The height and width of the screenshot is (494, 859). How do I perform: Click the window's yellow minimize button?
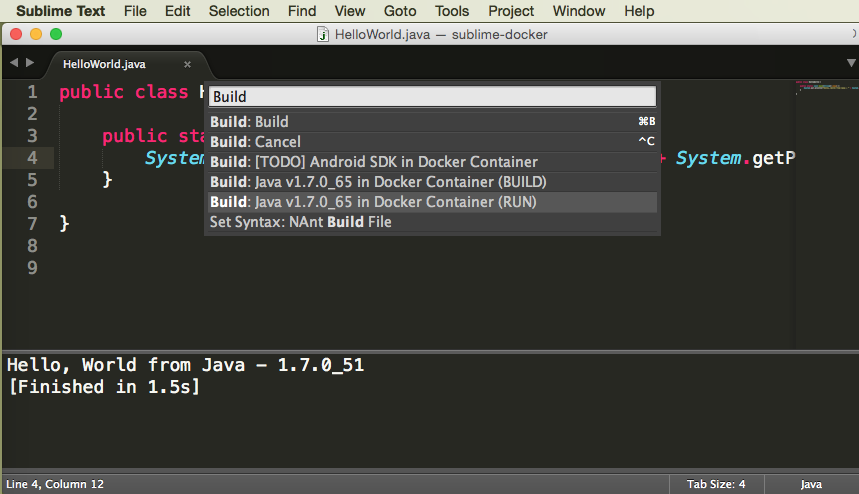pyautogui.click(x=36, y=35)
